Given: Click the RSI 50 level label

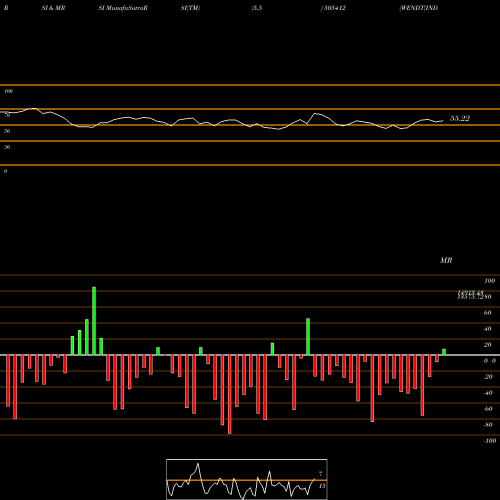Looking at the screenshot, I should pos(7,131).
